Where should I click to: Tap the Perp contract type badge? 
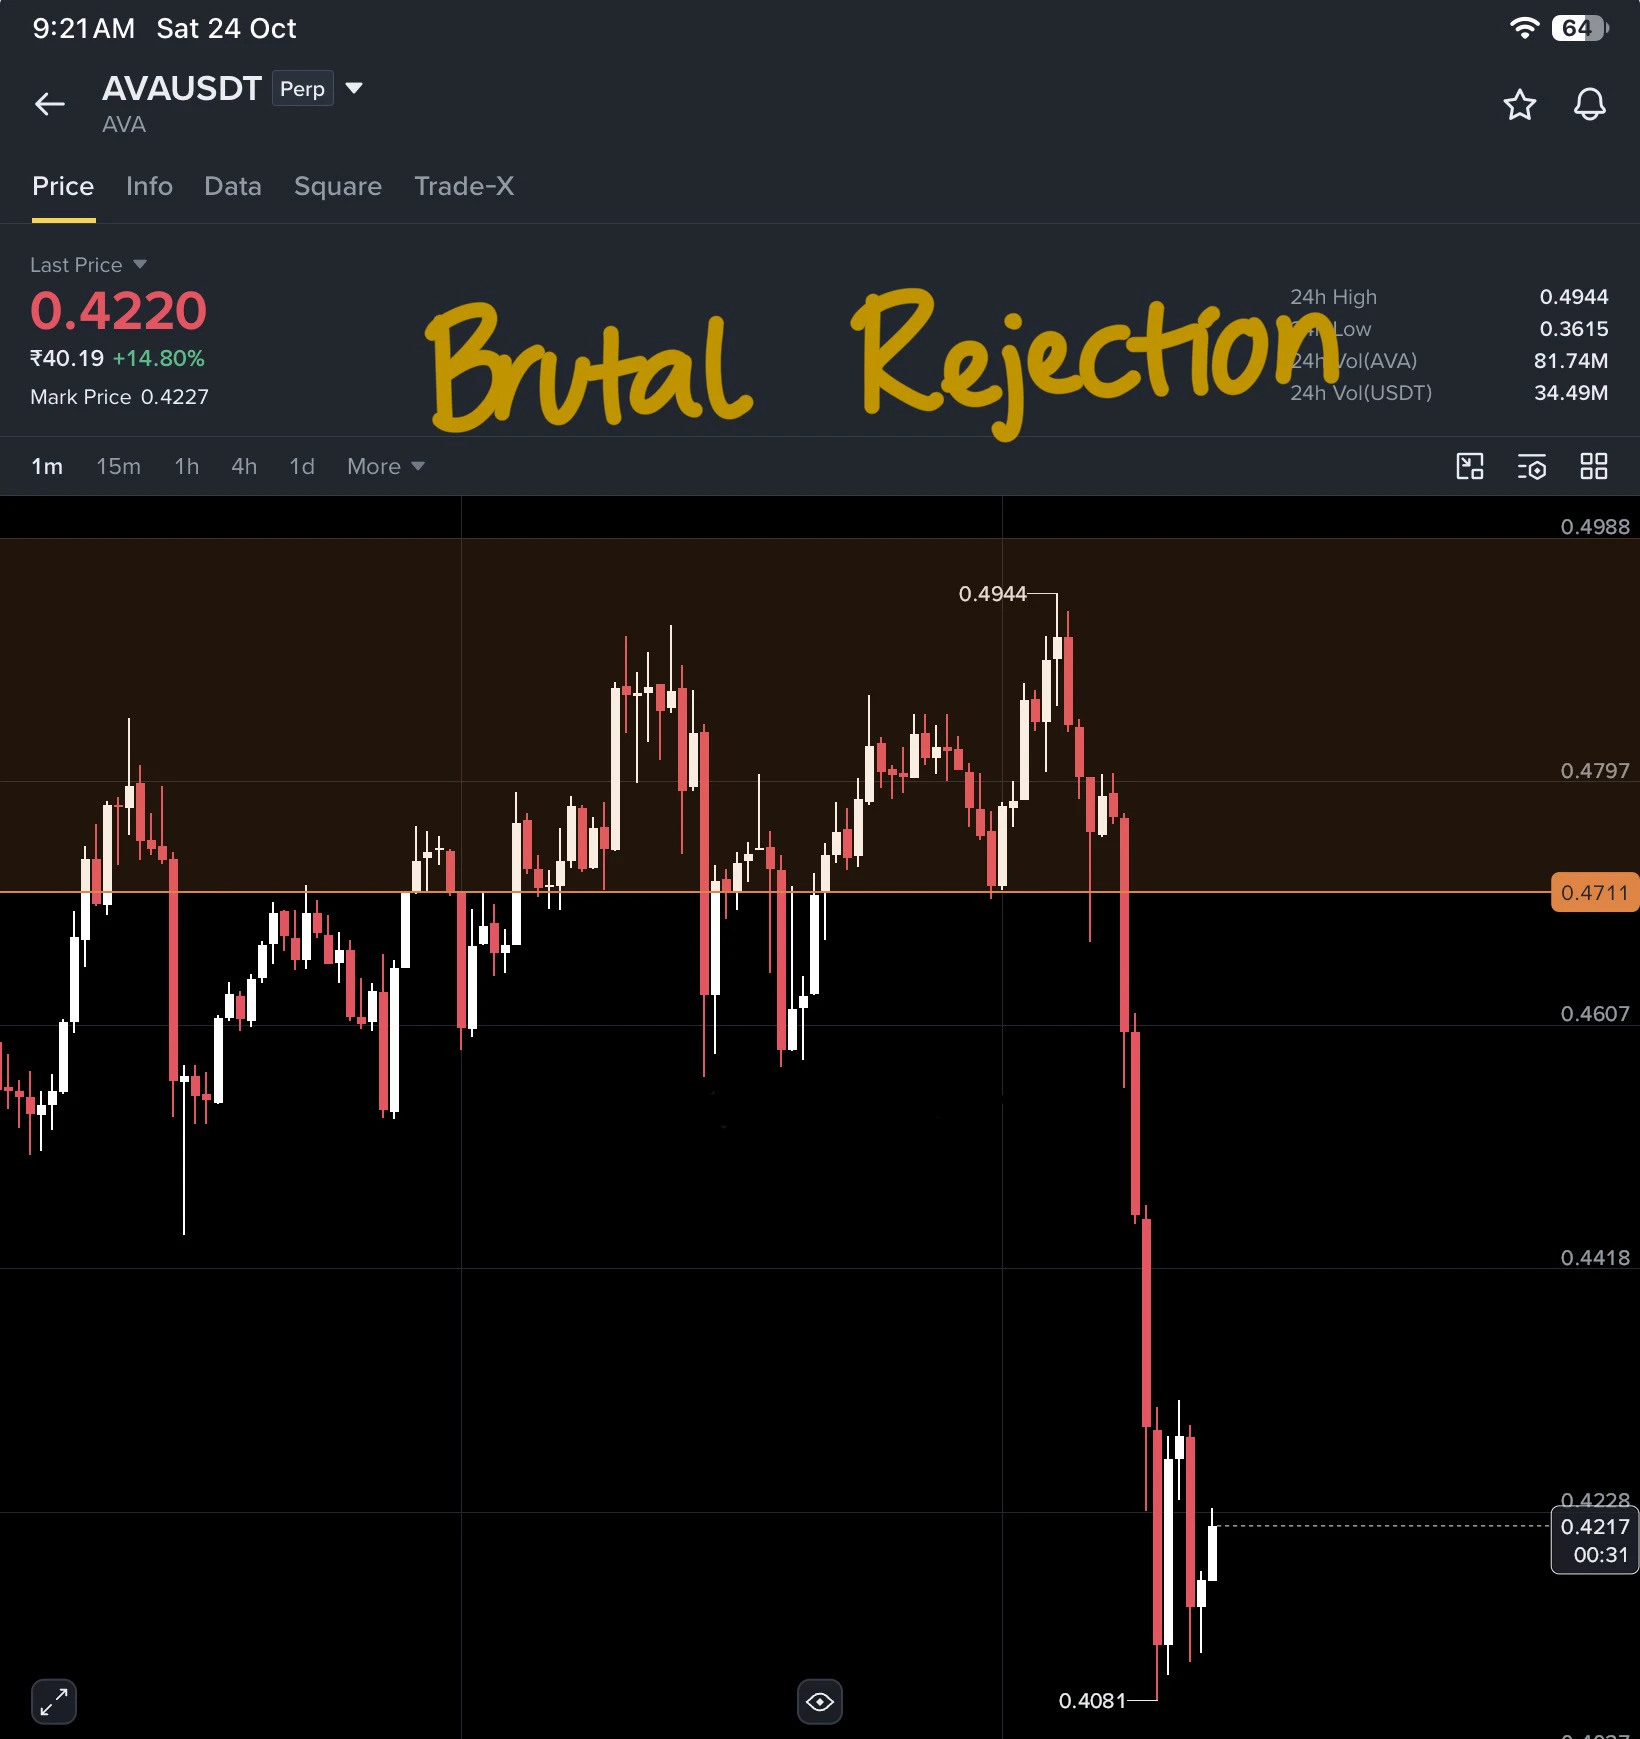pyautogui.click(x=302, y=89)
